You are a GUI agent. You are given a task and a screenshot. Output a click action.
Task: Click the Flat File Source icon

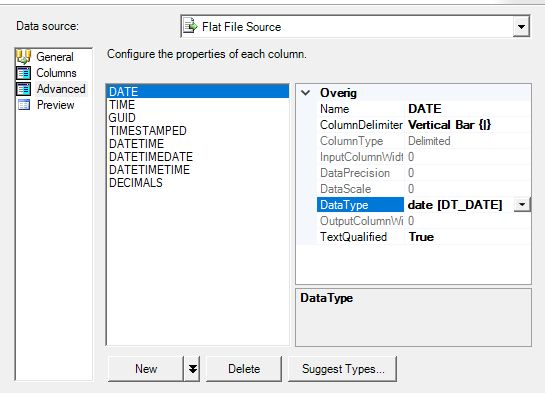click(190, 26)
